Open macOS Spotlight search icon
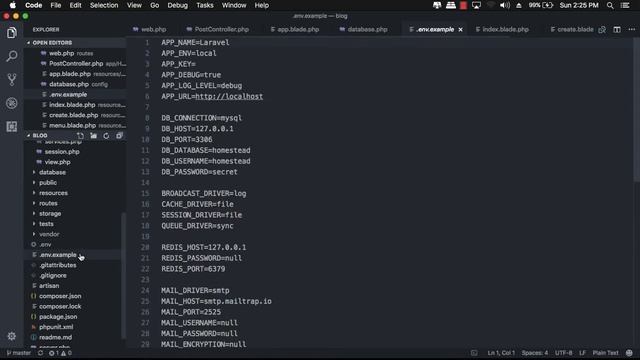 pyautogui.click(x=610, y=5)
